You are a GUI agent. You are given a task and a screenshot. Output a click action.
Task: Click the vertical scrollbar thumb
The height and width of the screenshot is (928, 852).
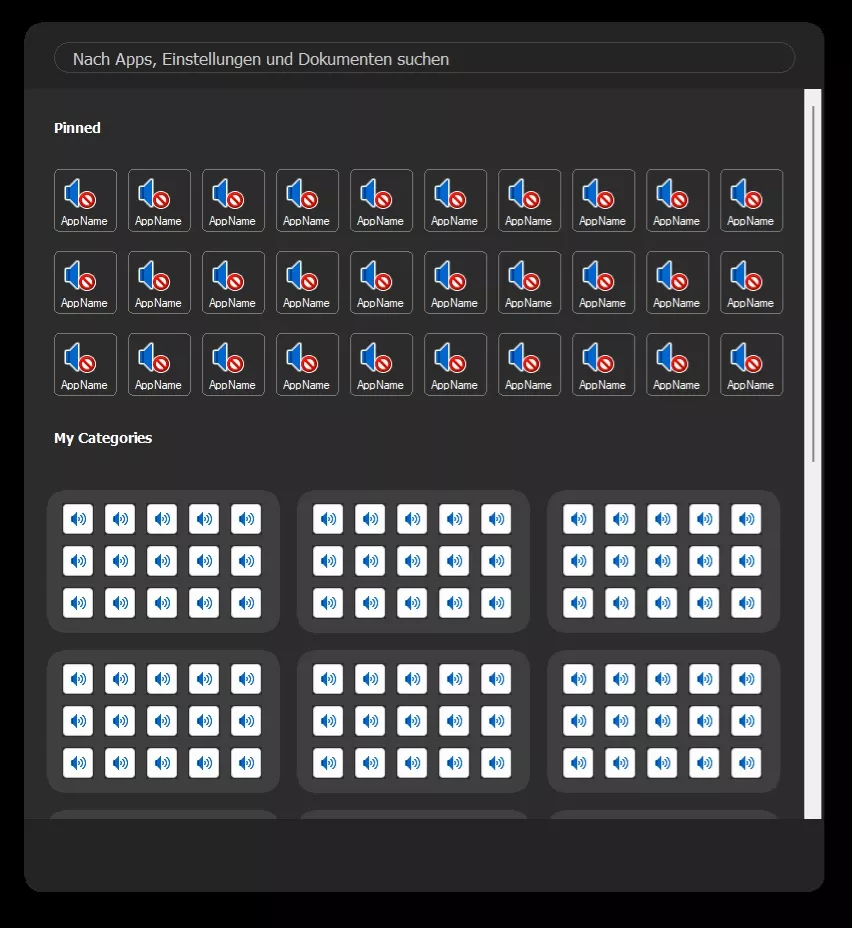pos(814,284)
